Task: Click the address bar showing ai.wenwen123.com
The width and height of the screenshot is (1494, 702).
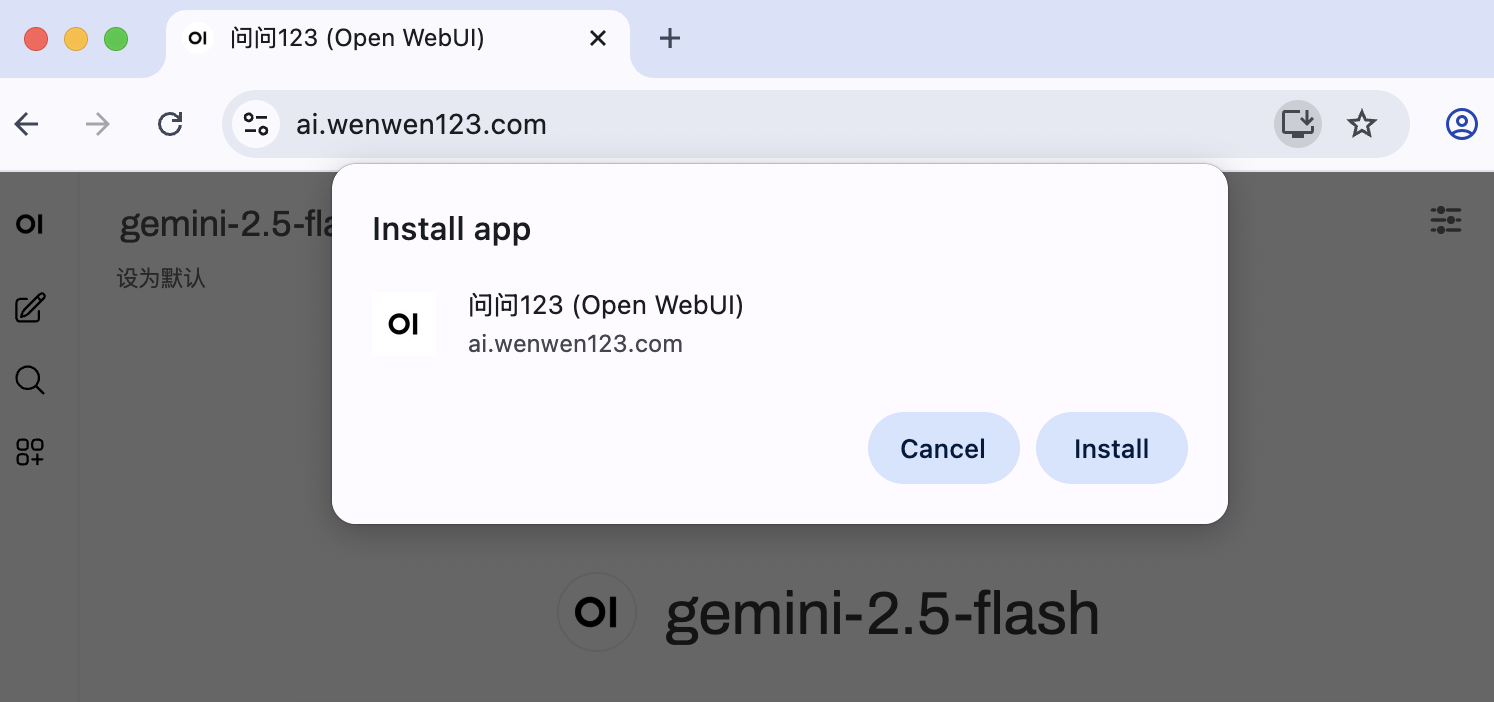Action: [421, 124]
